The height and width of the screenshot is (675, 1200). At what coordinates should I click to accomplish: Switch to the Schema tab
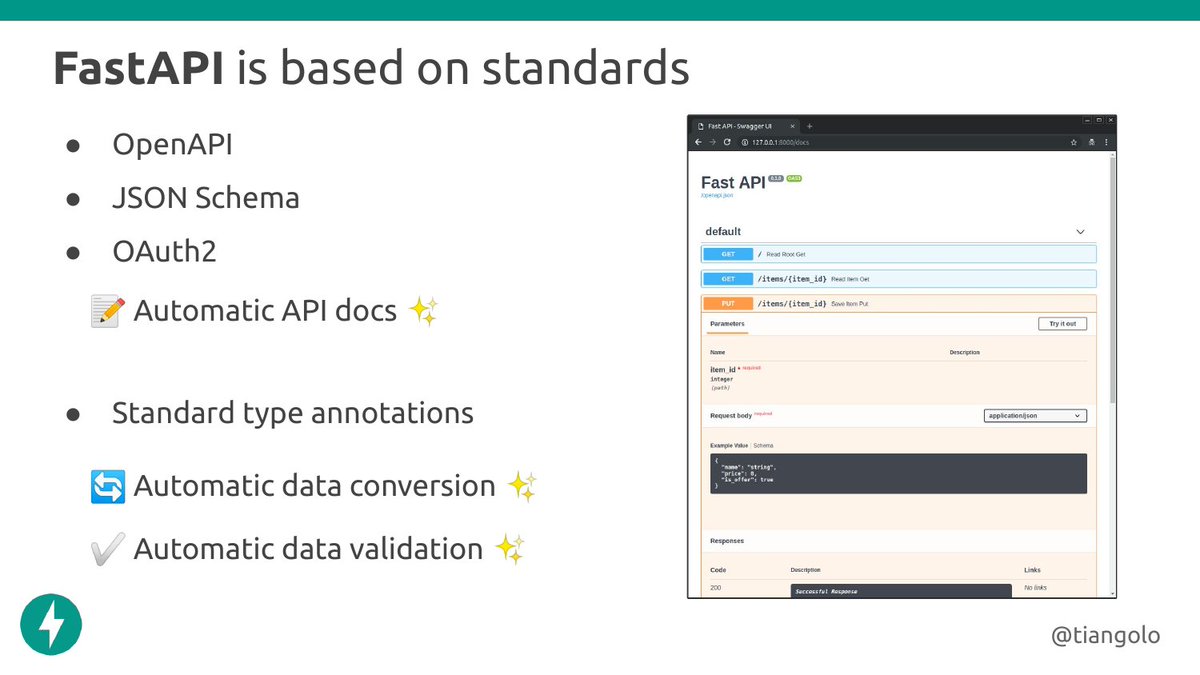(x=763, y=445)
